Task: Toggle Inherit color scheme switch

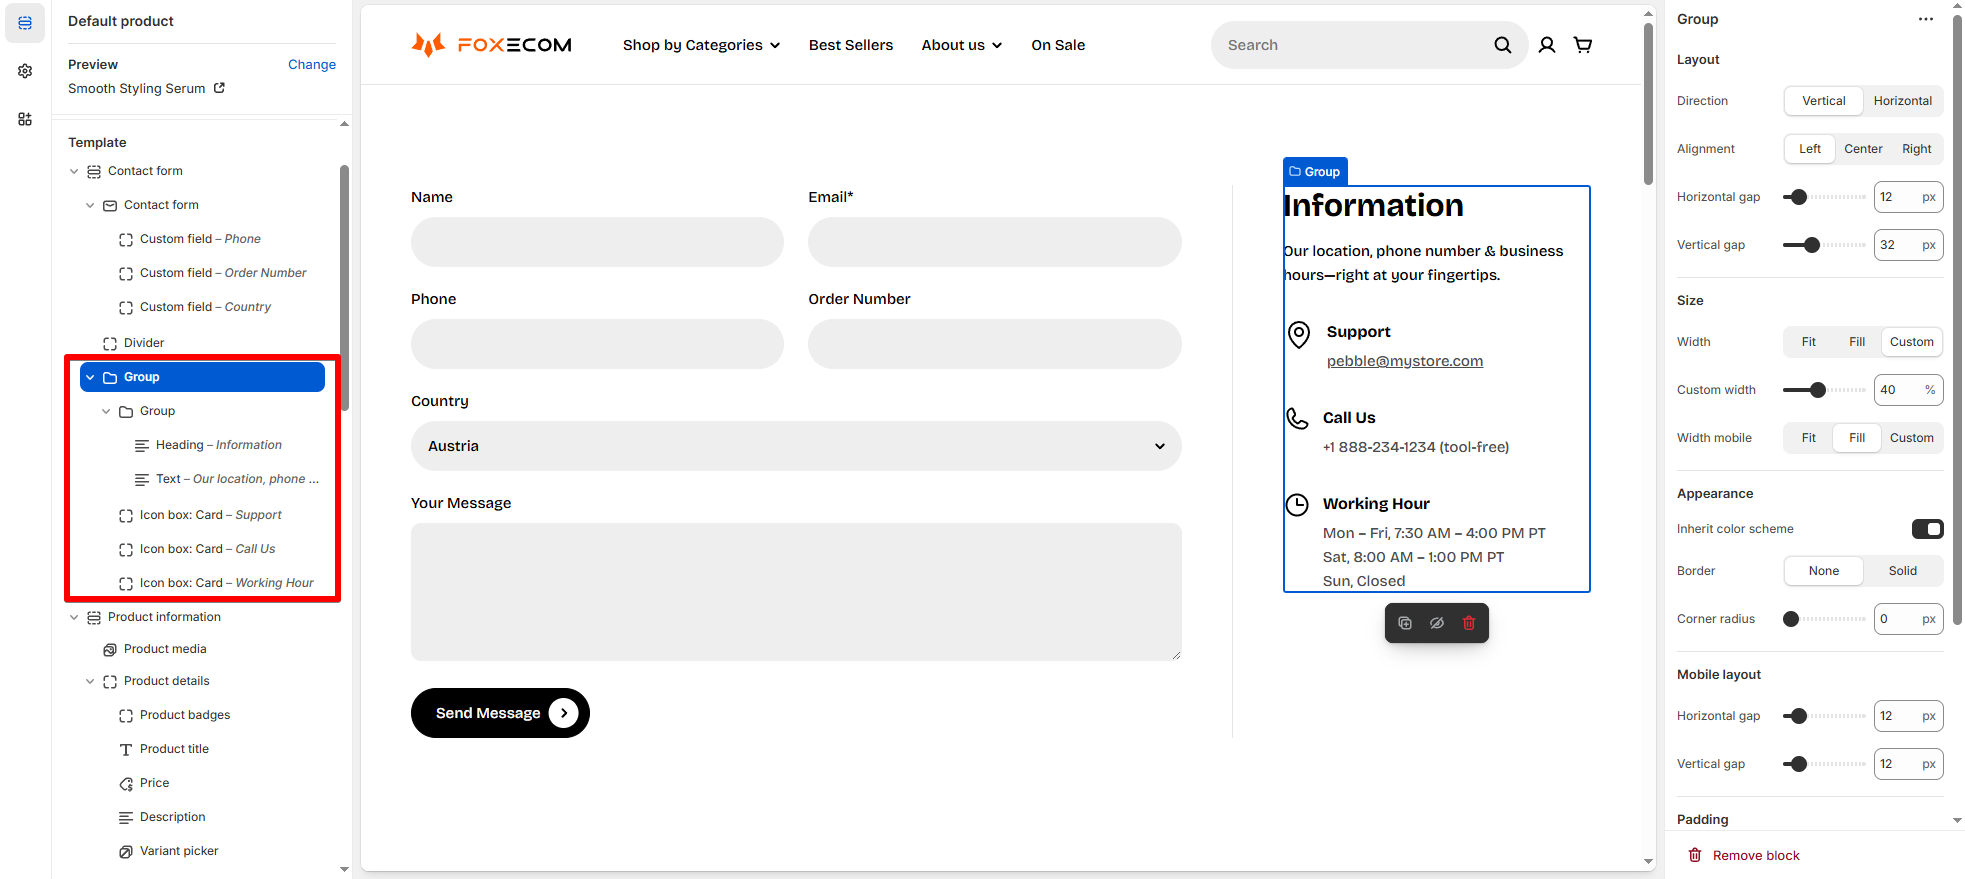Action: point(1927,529)
